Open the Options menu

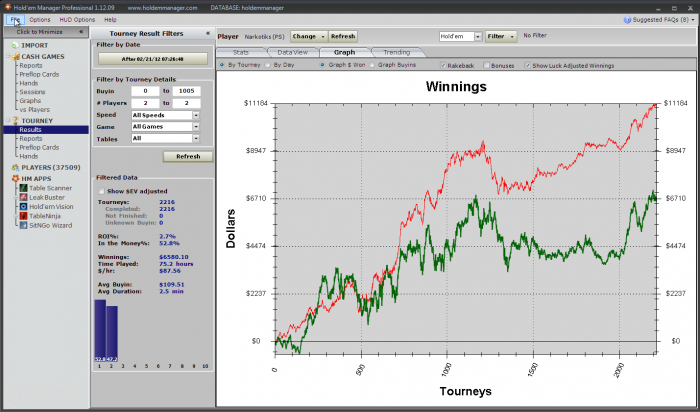coord(40,20)
